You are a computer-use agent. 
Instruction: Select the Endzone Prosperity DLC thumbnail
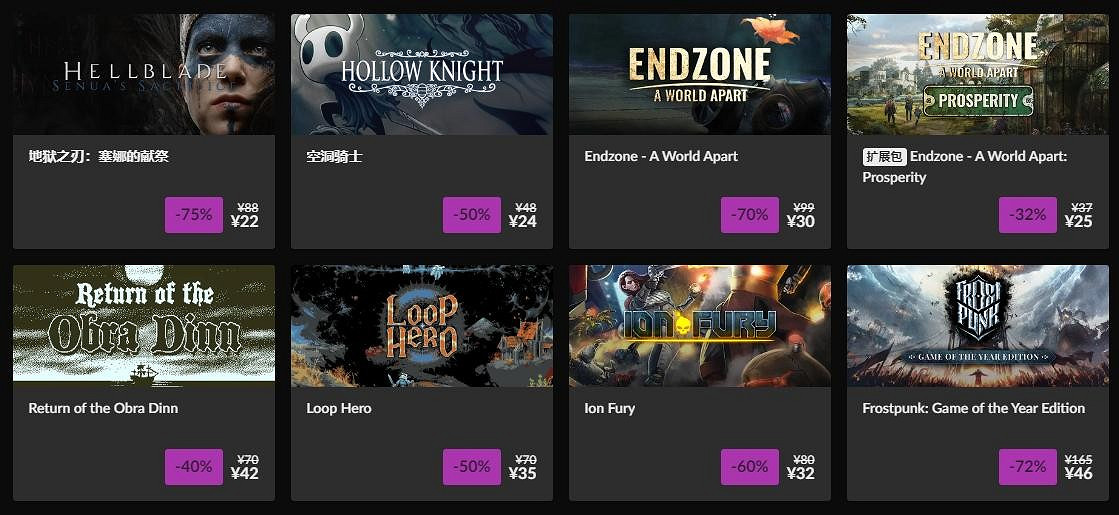coord(977,74)
